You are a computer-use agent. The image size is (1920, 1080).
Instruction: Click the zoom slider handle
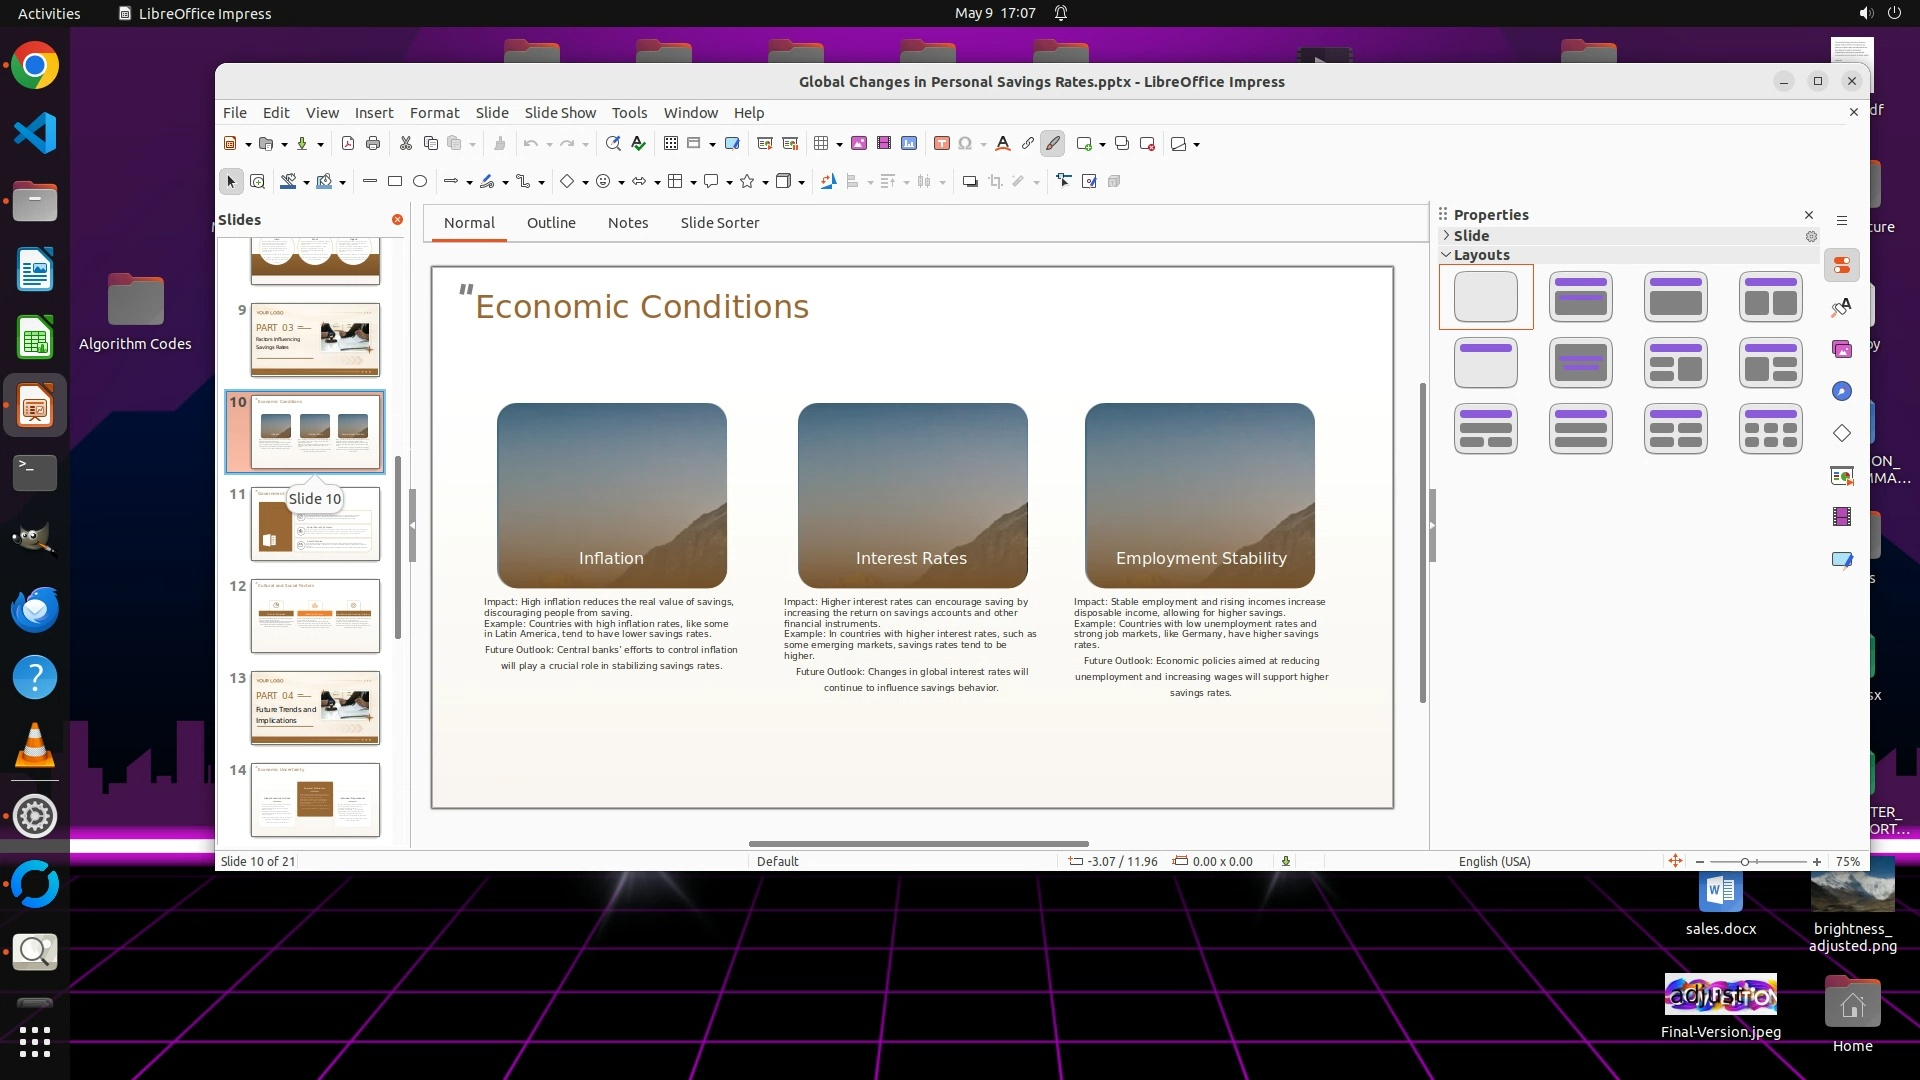tap(1745, 862)
